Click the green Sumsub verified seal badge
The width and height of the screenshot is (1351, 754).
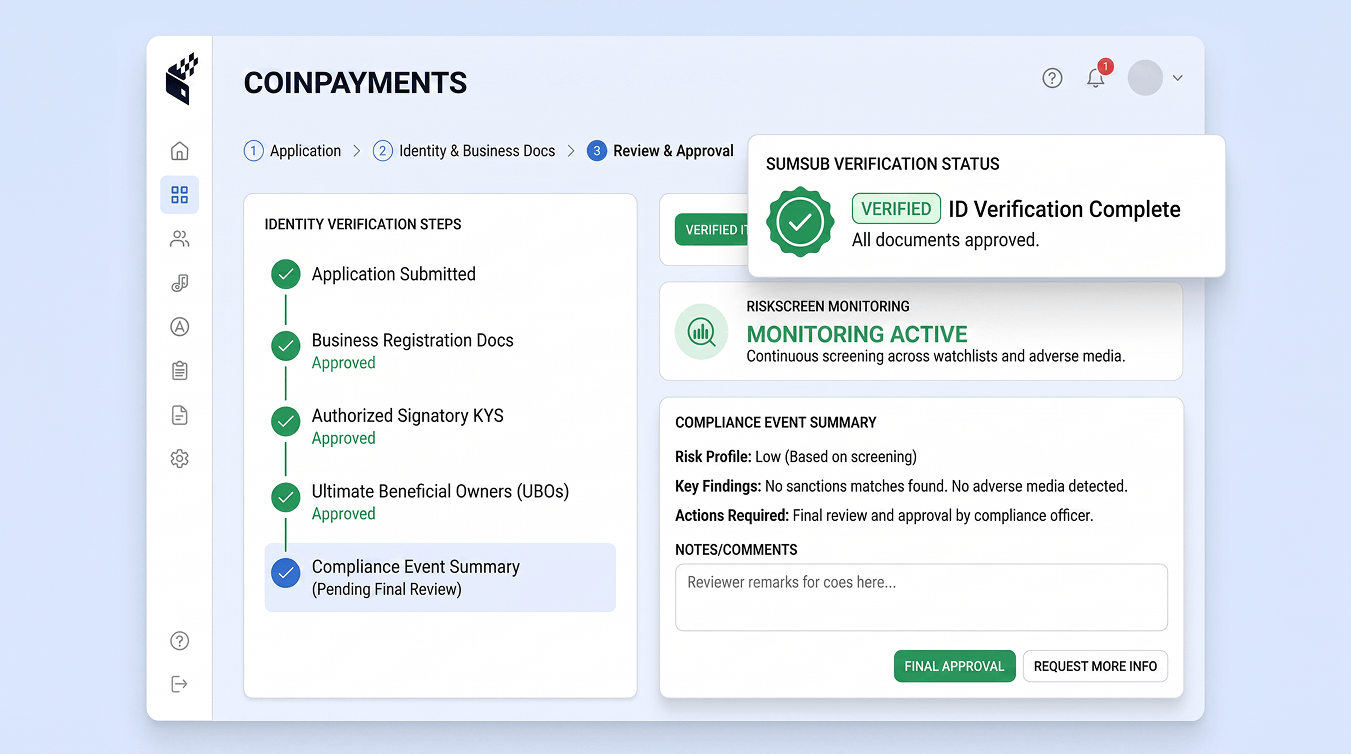pos(800,222)
